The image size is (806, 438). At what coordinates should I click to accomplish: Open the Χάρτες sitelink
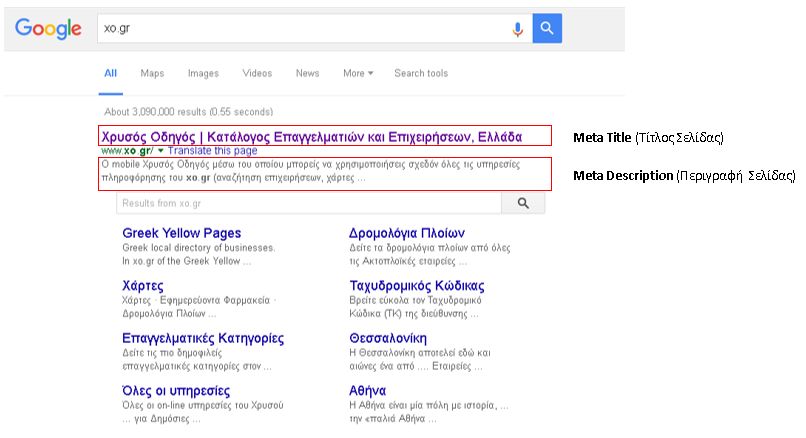pyautogui.click(x=142, y=286)
